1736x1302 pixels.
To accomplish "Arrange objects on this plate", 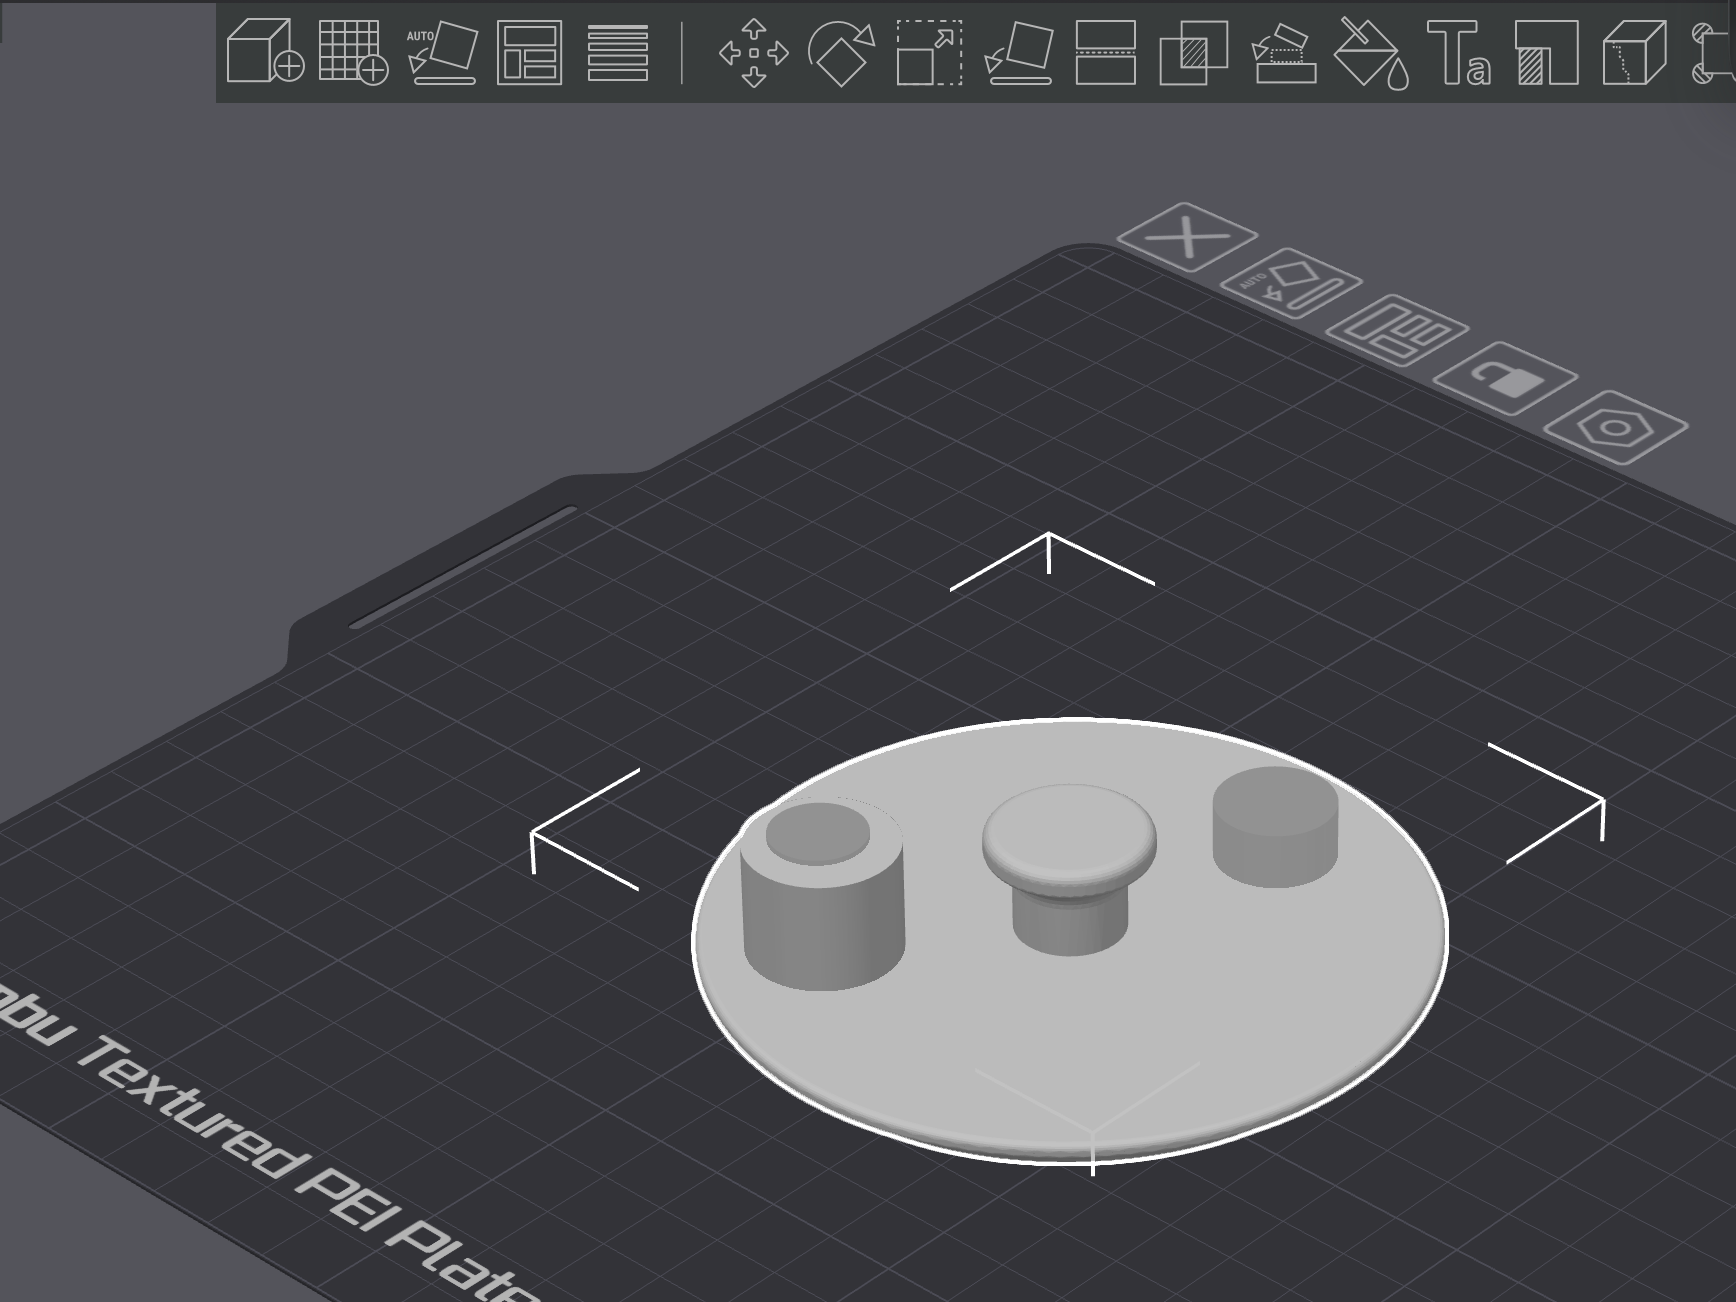I will click(x=1397, y=330).
